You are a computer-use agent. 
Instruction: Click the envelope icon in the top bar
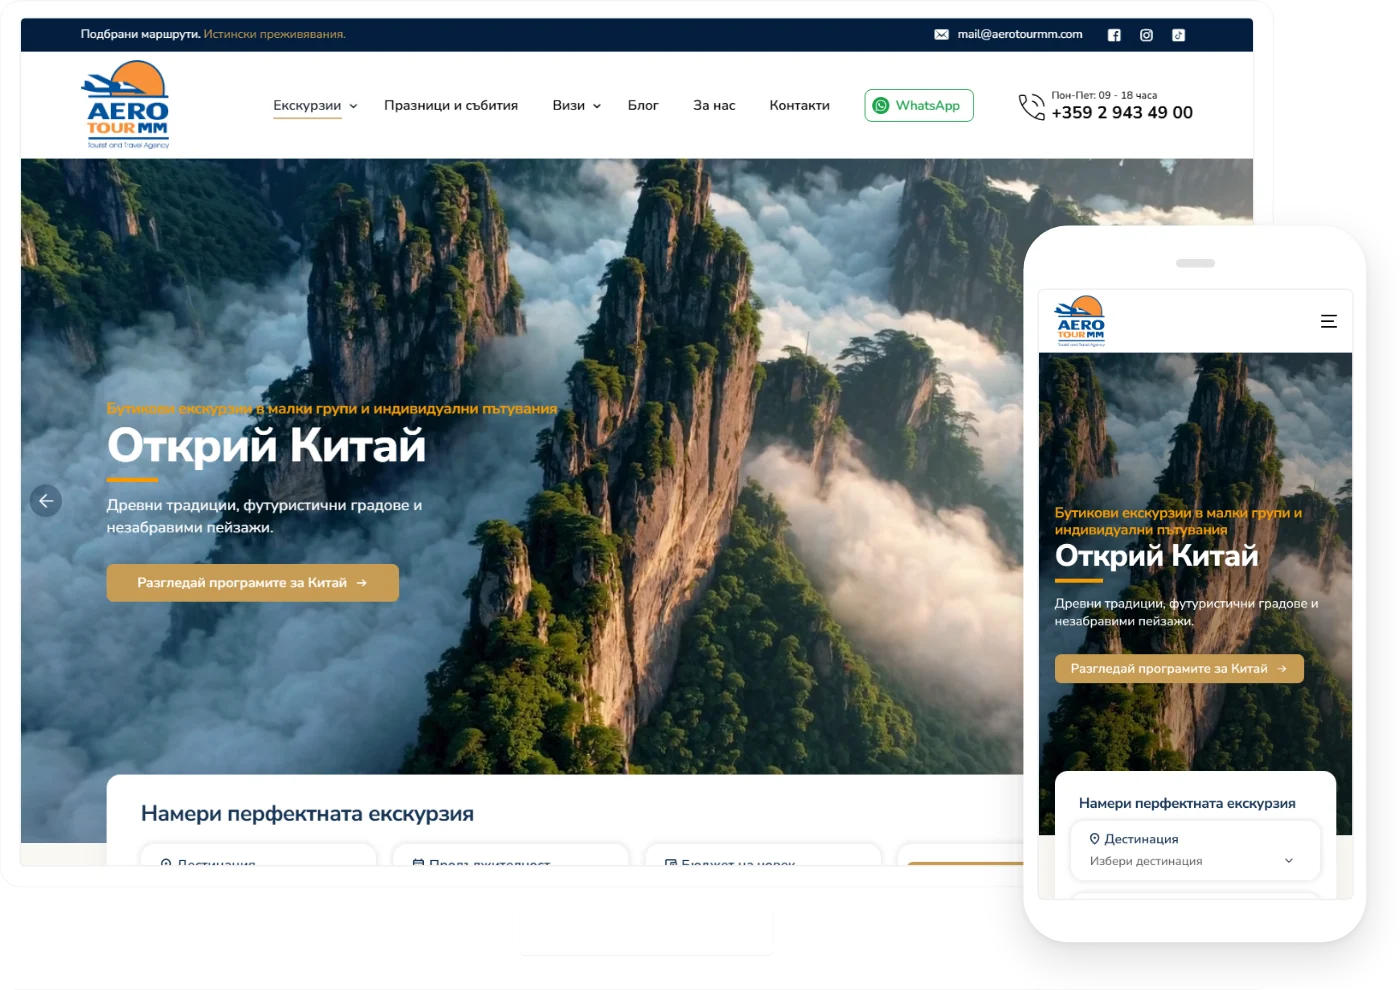pos(941,34)
